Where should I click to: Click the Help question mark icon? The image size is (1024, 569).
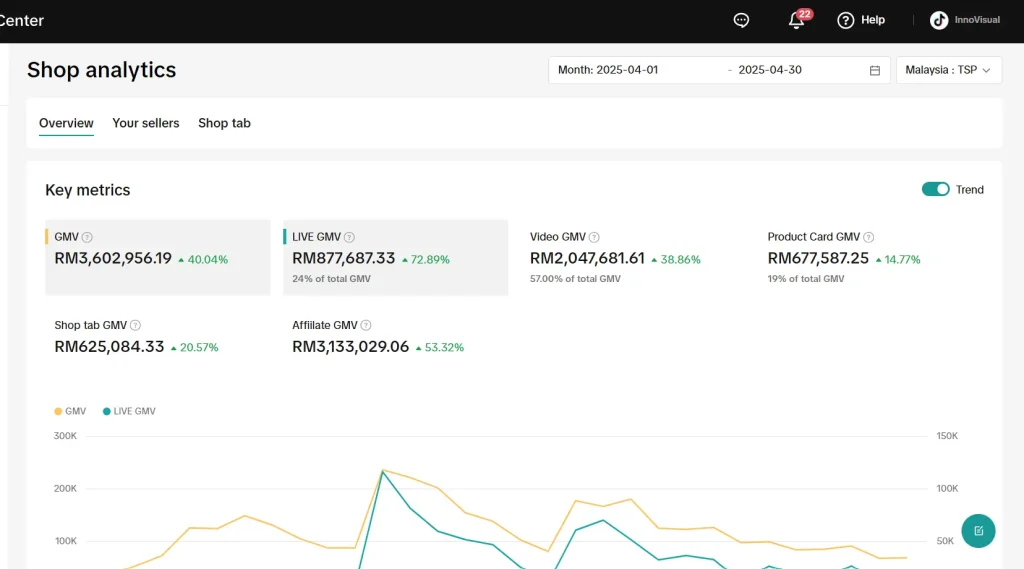point(846,20)
